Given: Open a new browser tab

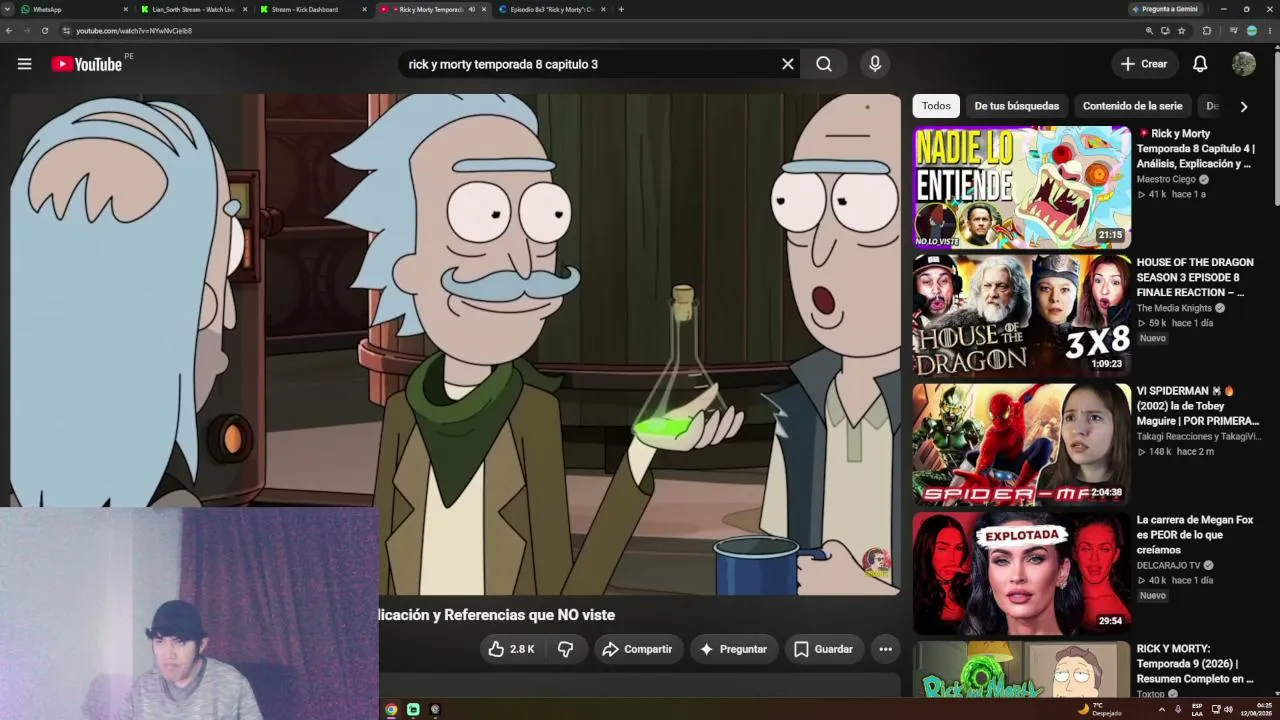Looking at the screenshot, I should (x=621, y=9).
